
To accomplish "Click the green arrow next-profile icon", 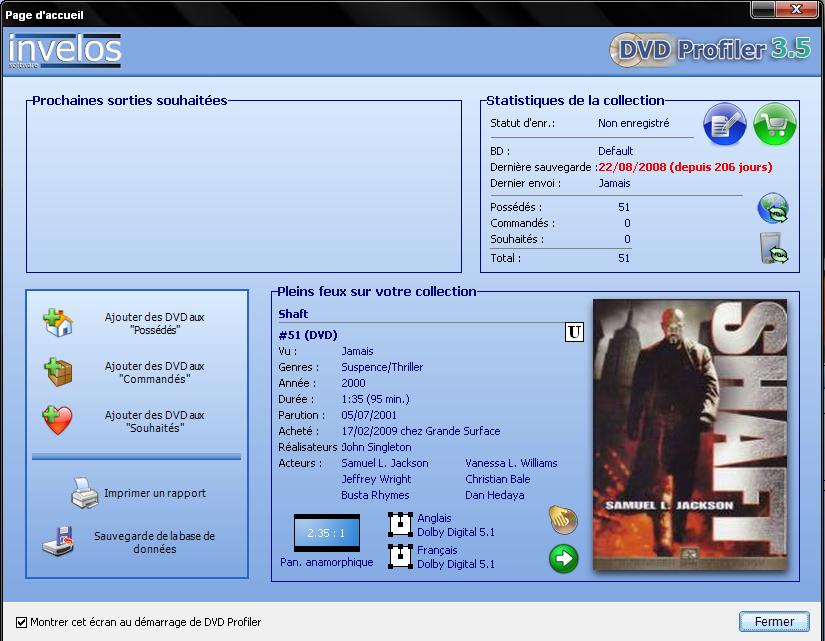I will [x=564, y=558].
